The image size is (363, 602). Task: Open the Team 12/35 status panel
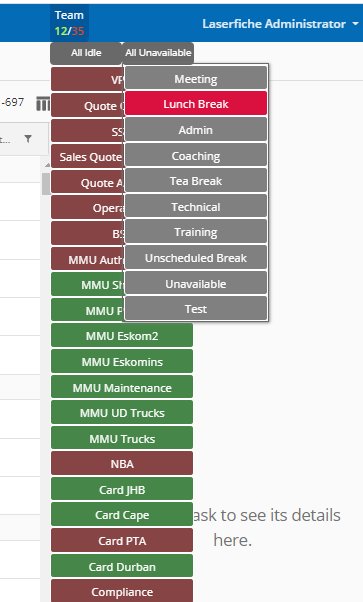click(69, 23)
